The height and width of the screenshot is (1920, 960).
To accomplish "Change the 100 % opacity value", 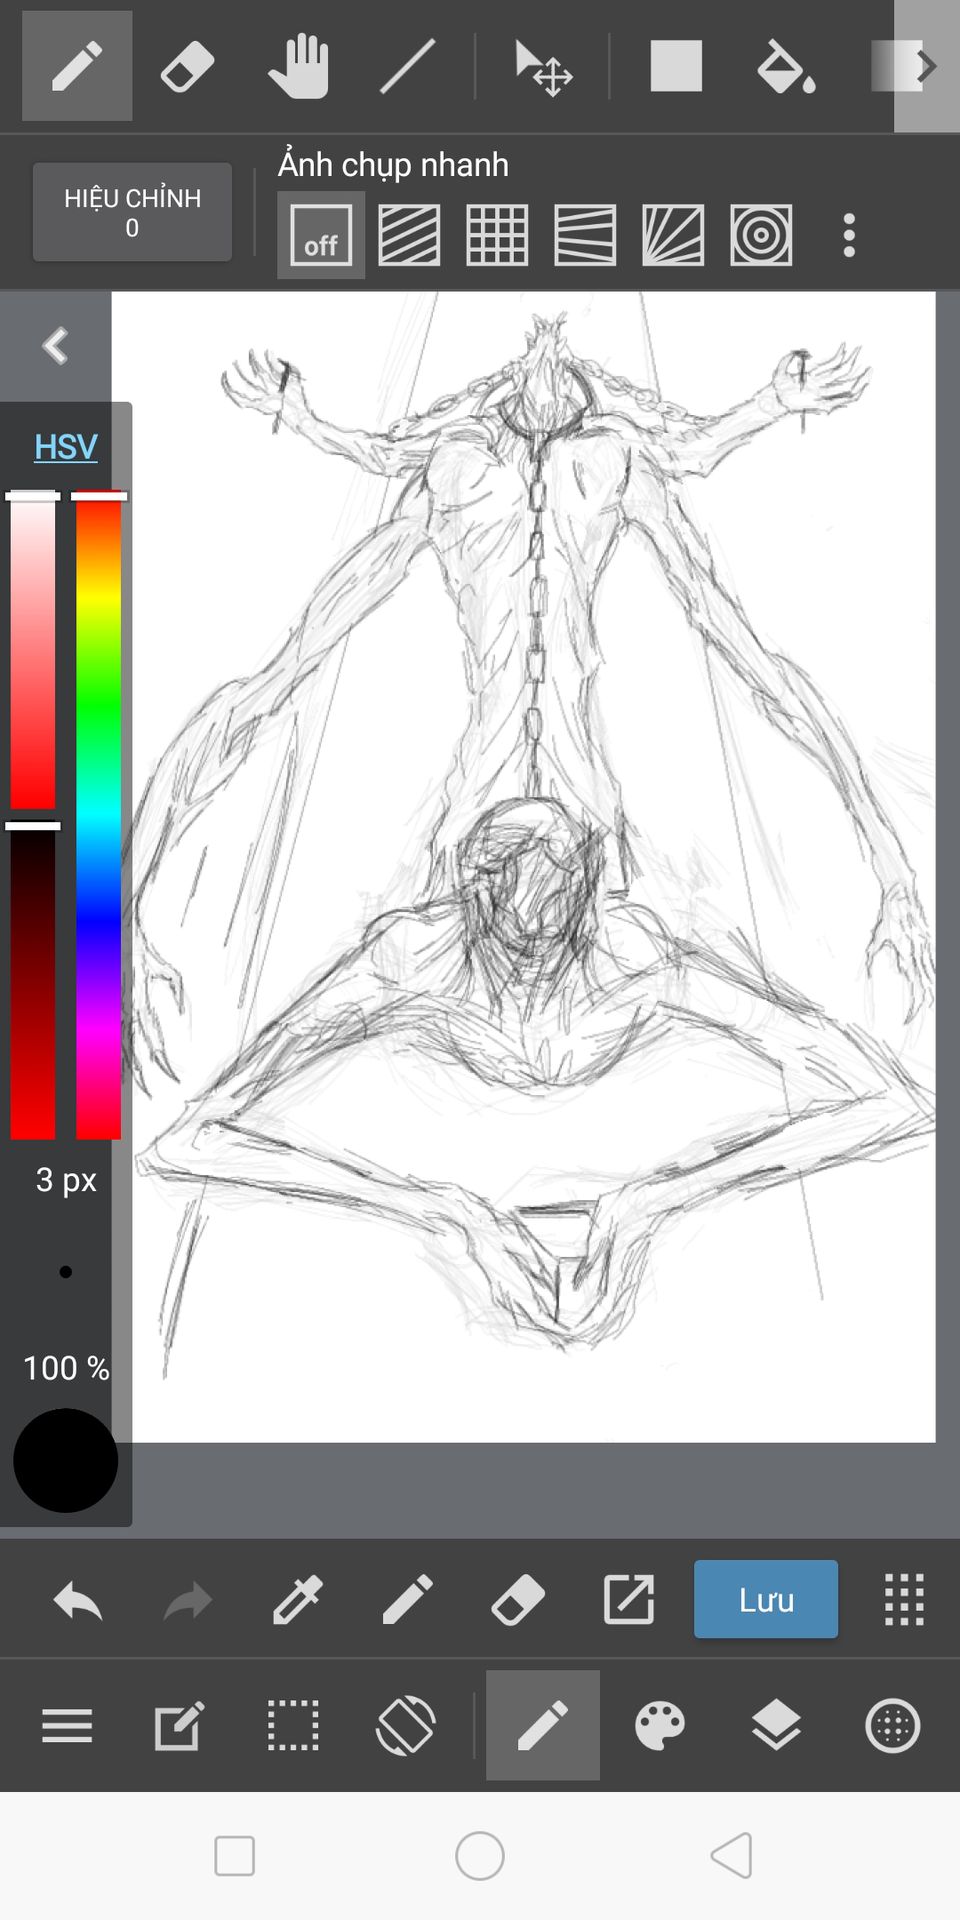I will tap(66, 1367).
